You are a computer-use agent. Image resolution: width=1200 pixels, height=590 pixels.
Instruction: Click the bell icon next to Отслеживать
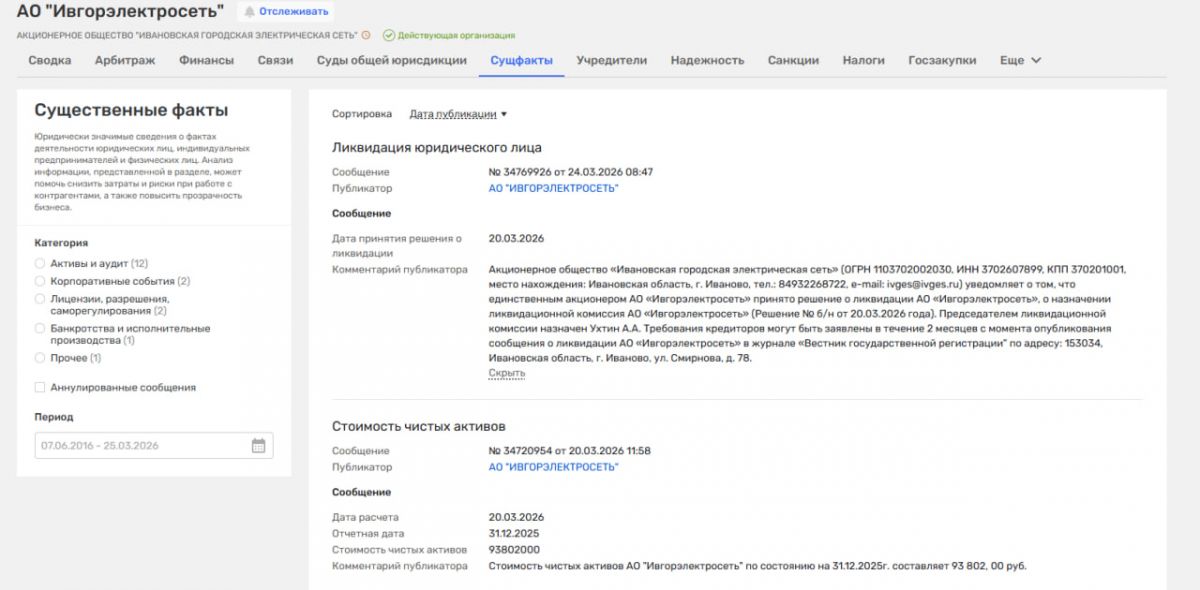249,12
